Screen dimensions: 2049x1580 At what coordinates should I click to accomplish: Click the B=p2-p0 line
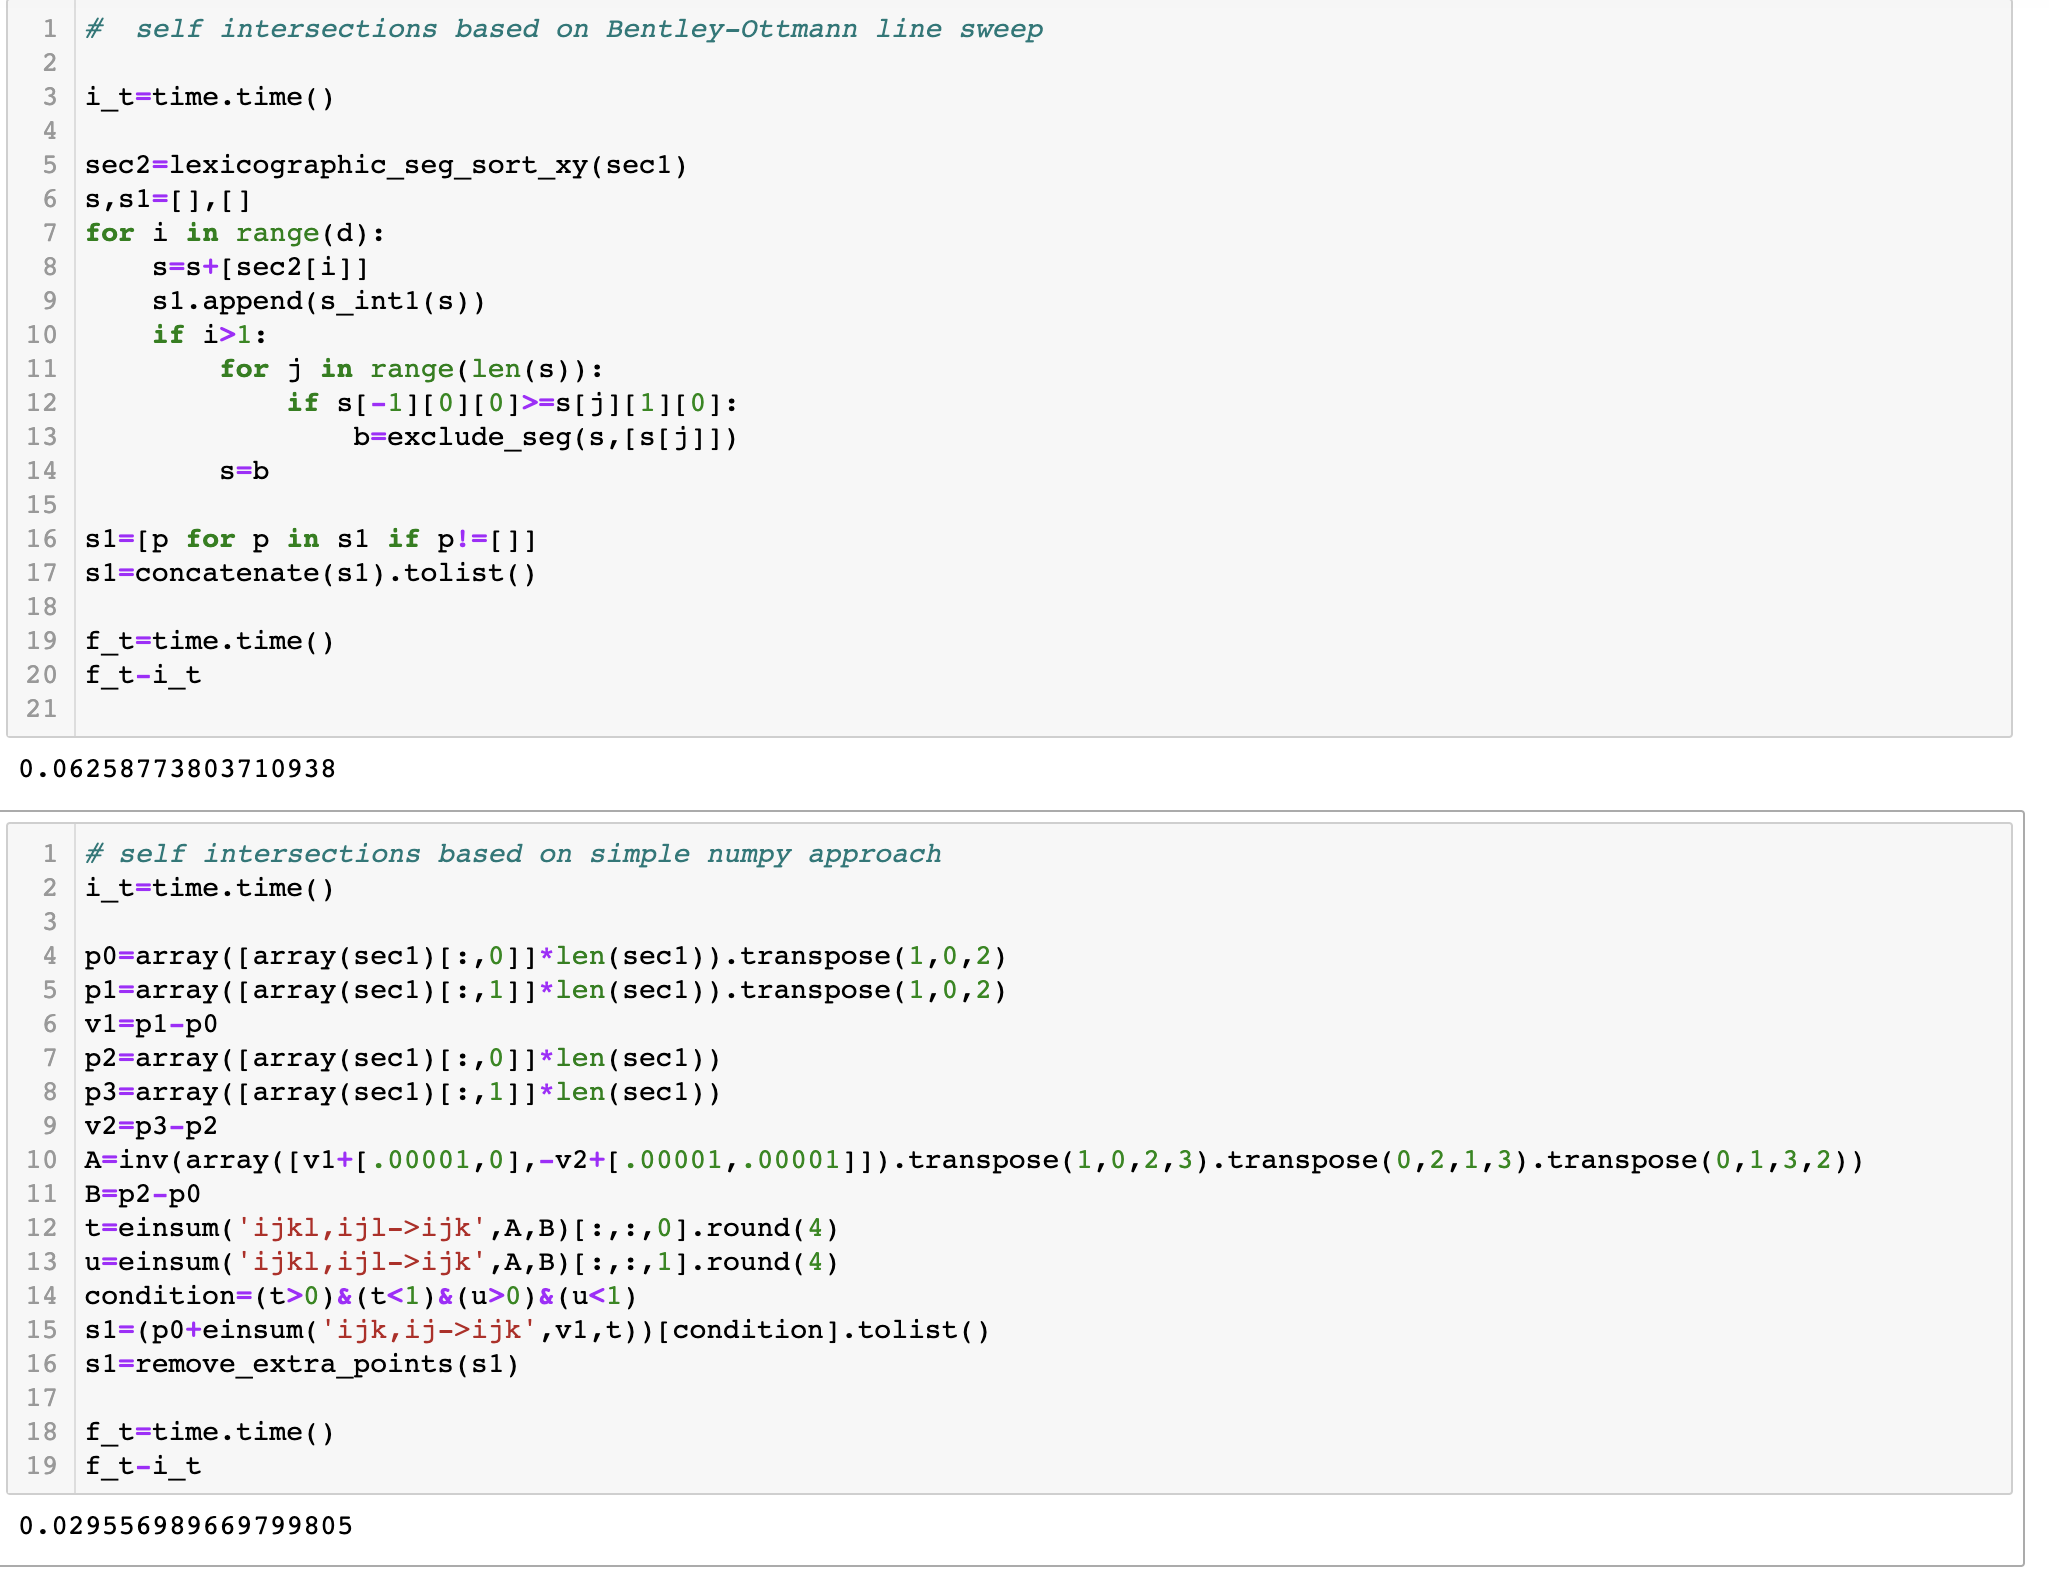142,1194
